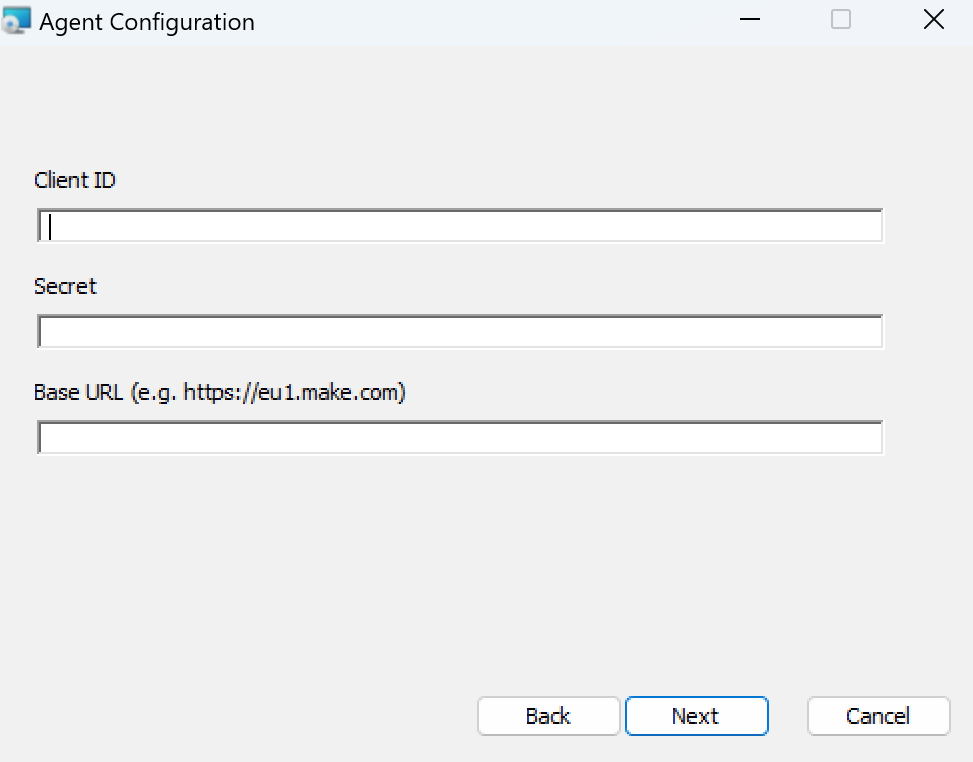Select the Base URL input field
Screen dimensions: 973x762
click(x=460, y=438)
